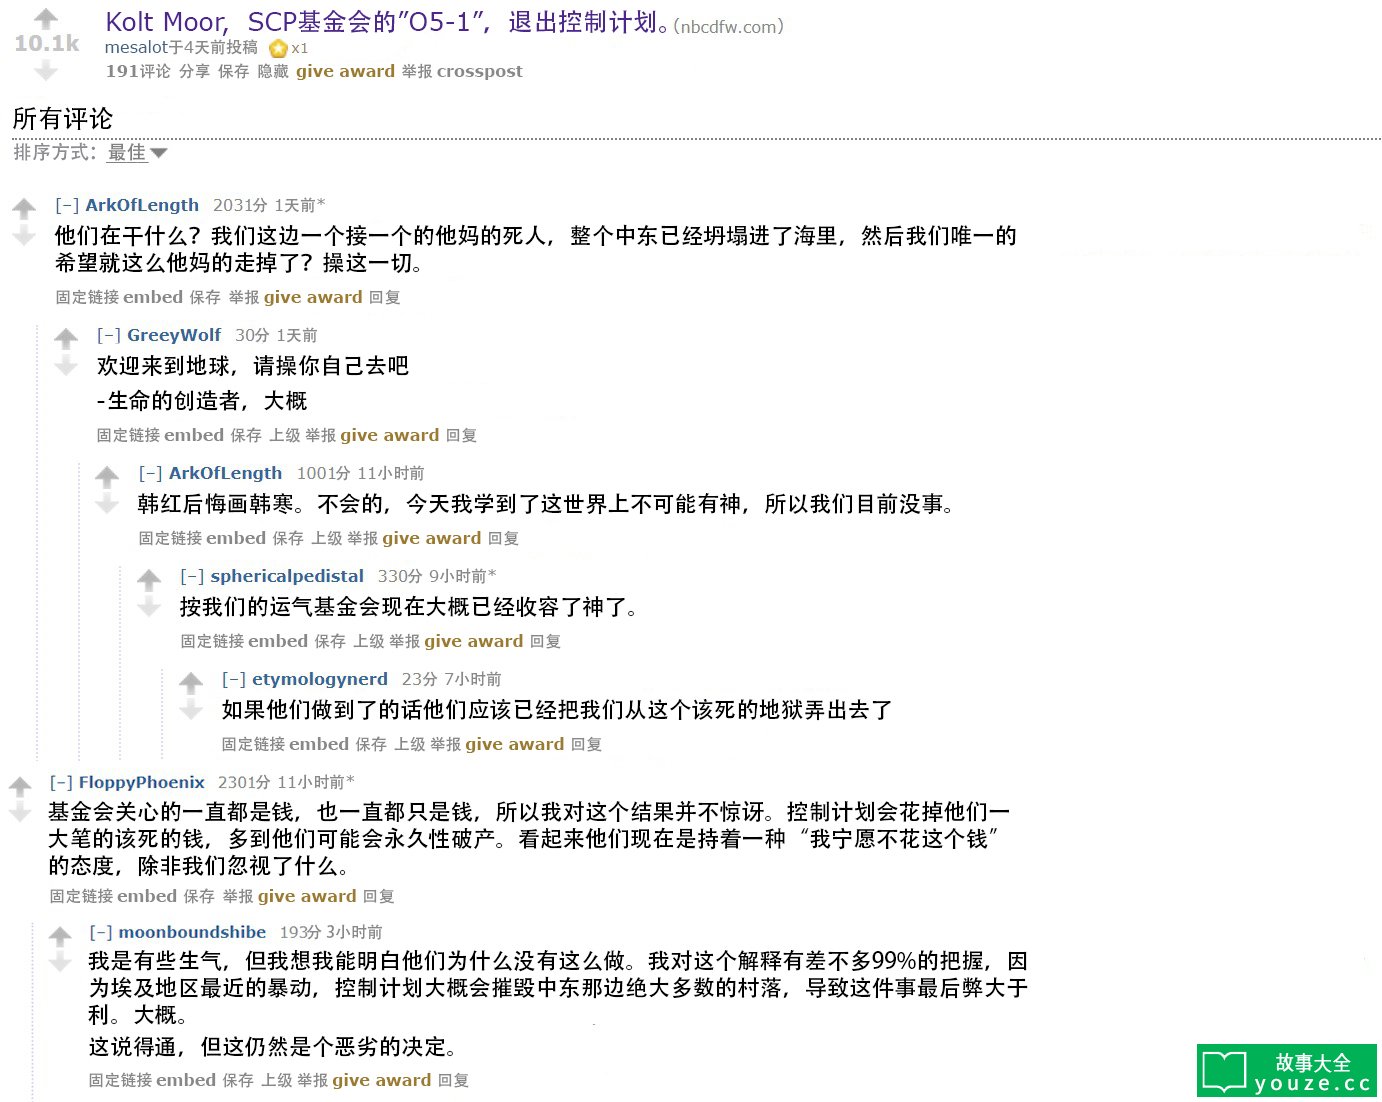Click the 所有评论 heading

coord(63,119)
